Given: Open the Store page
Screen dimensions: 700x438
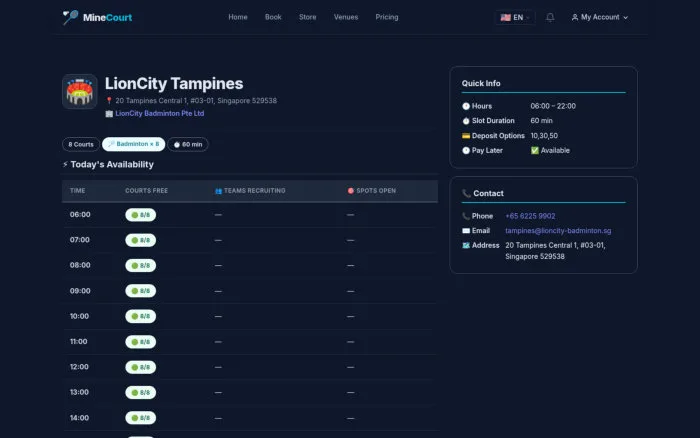Looking at the screenshot, I should pos(308,17).
